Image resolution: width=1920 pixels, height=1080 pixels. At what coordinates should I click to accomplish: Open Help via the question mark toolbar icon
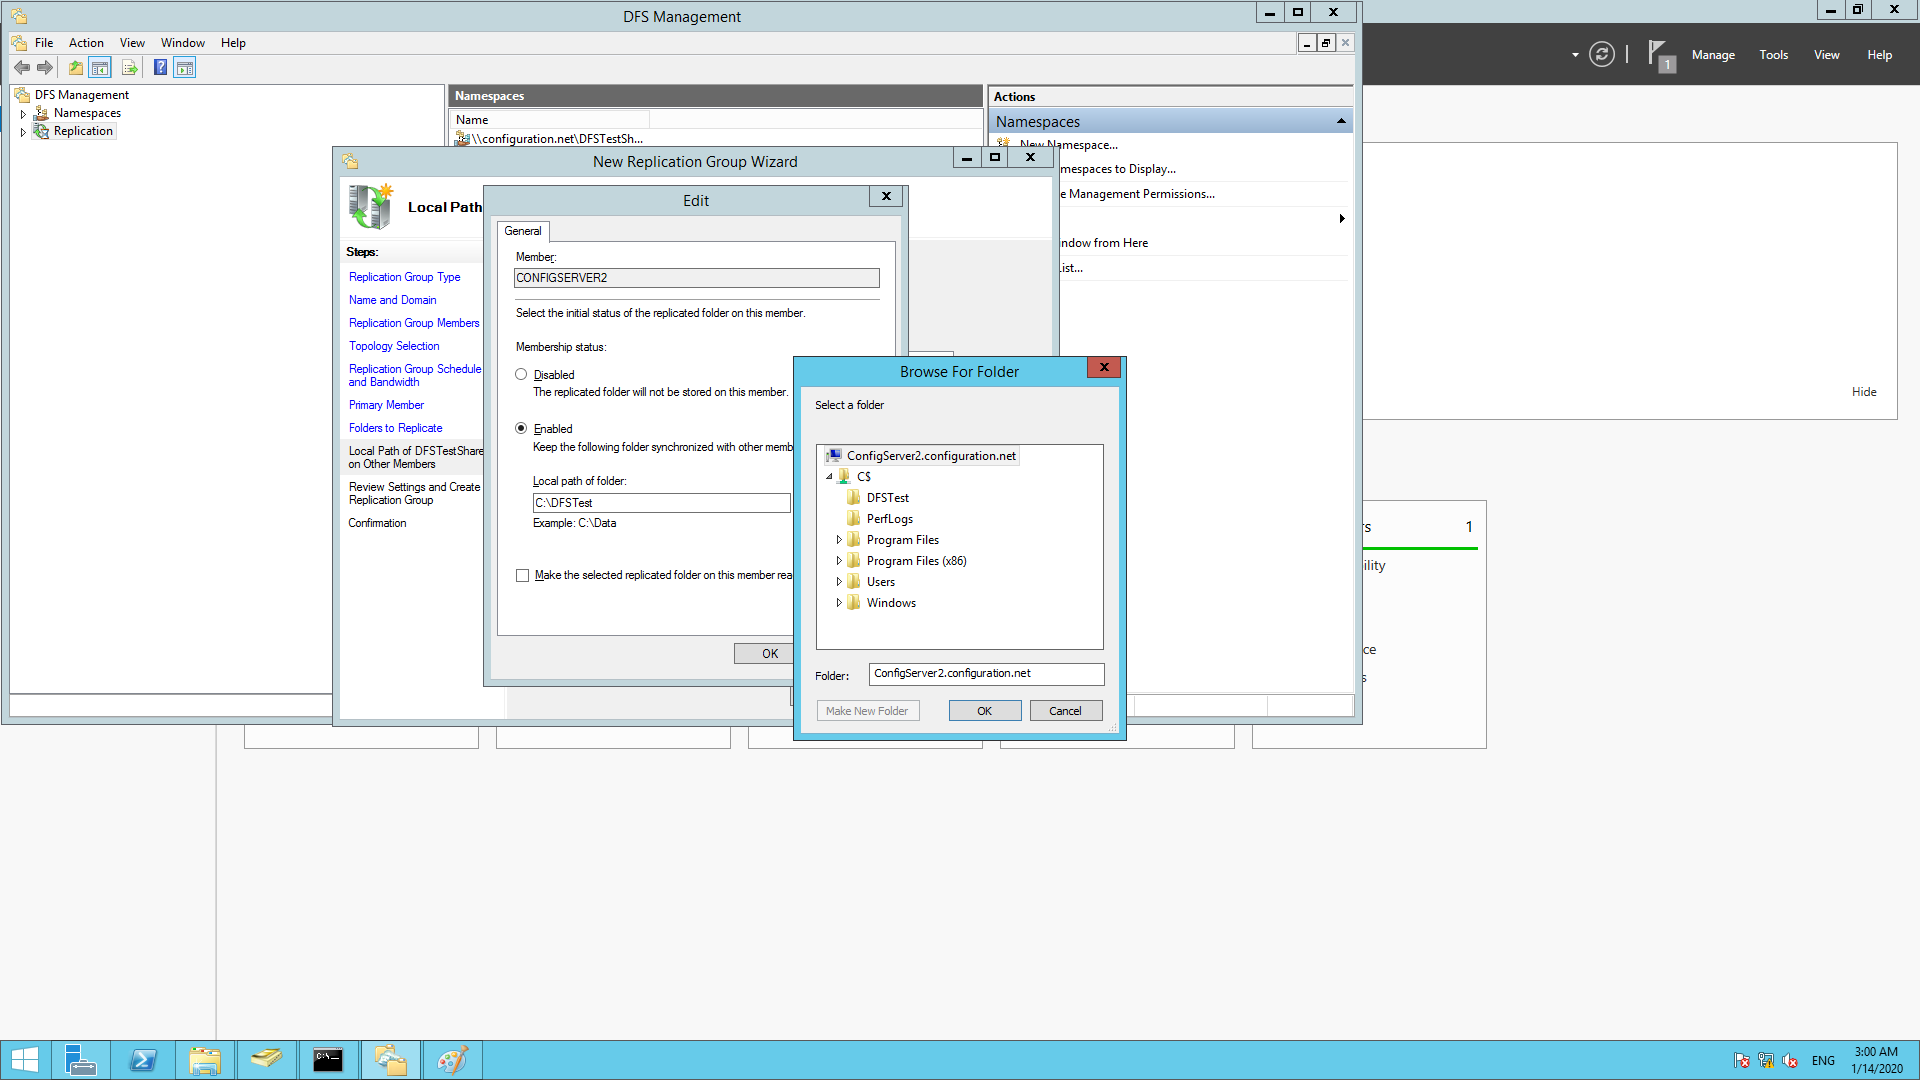click(160, 67)
